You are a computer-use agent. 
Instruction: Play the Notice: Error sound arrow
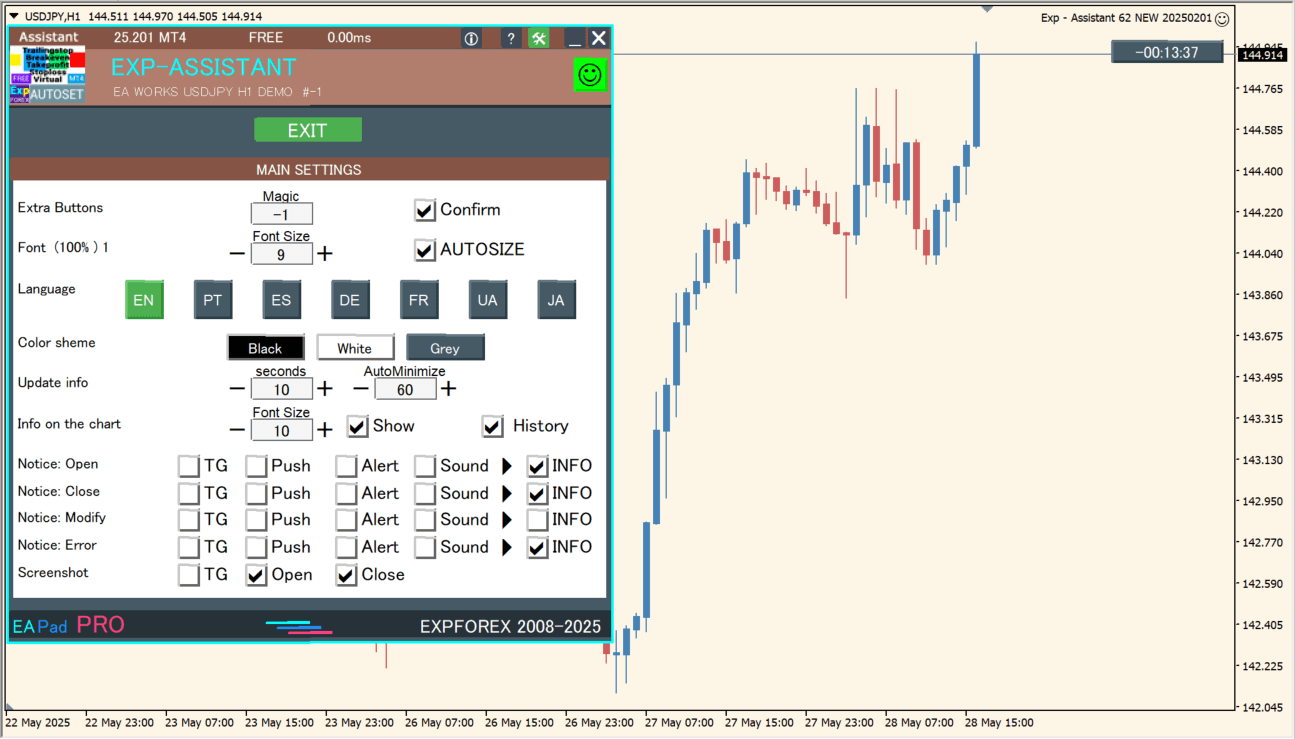[x=507, y=547]
